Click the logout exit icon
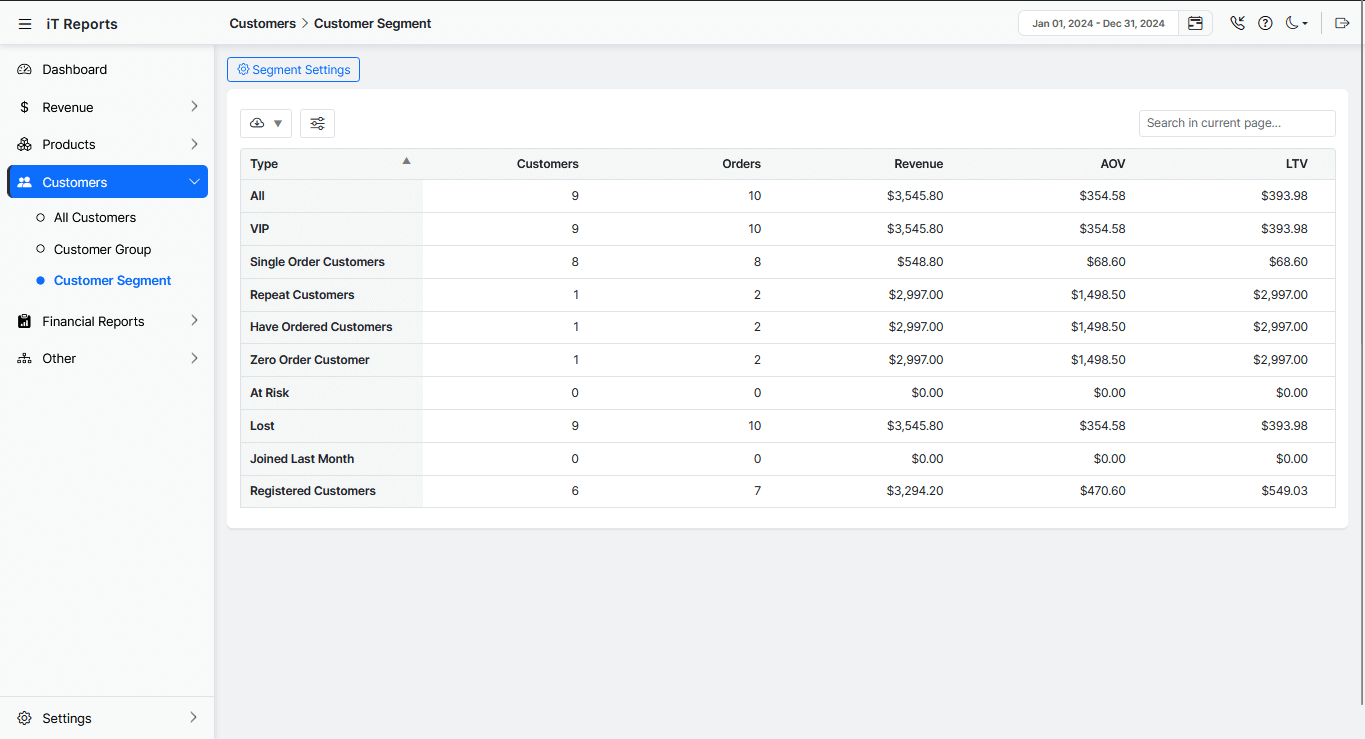1365x739 pixels. pyautogui.click(x=1342, y=23)
